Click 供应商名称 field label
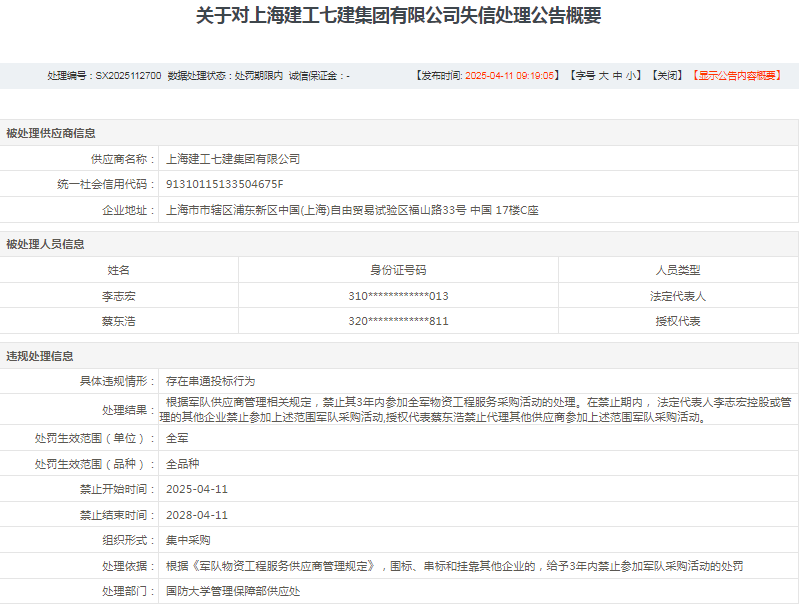 122,159
